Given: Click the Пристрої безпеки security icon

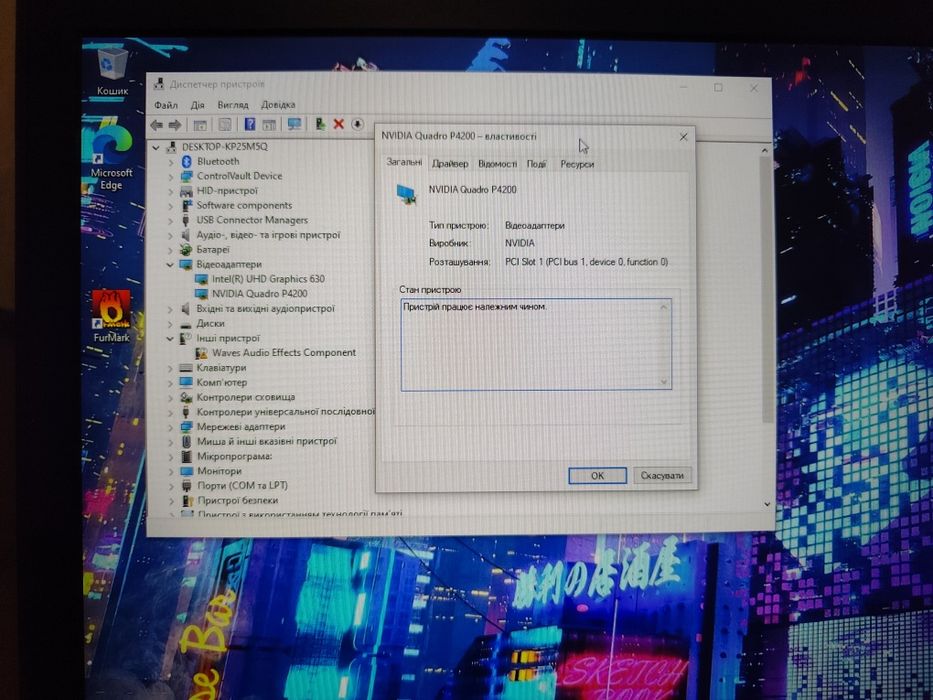Looking at the screenshot, I should (186, 501).
